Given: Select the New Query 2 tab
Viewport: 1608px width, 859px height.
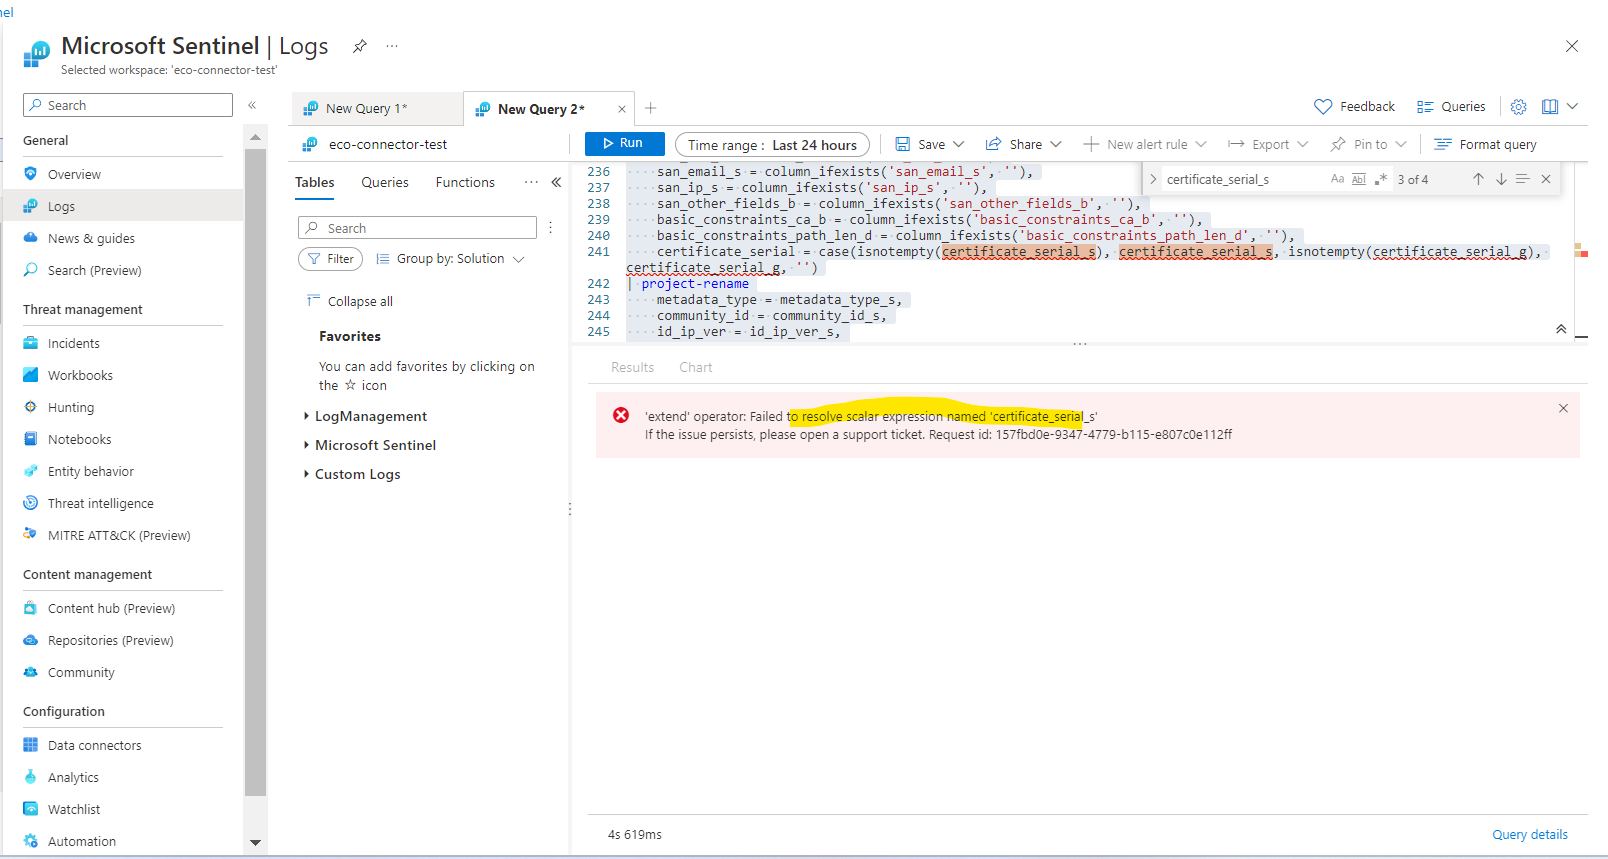Looking at the screenshot, I should click(541, 109).
